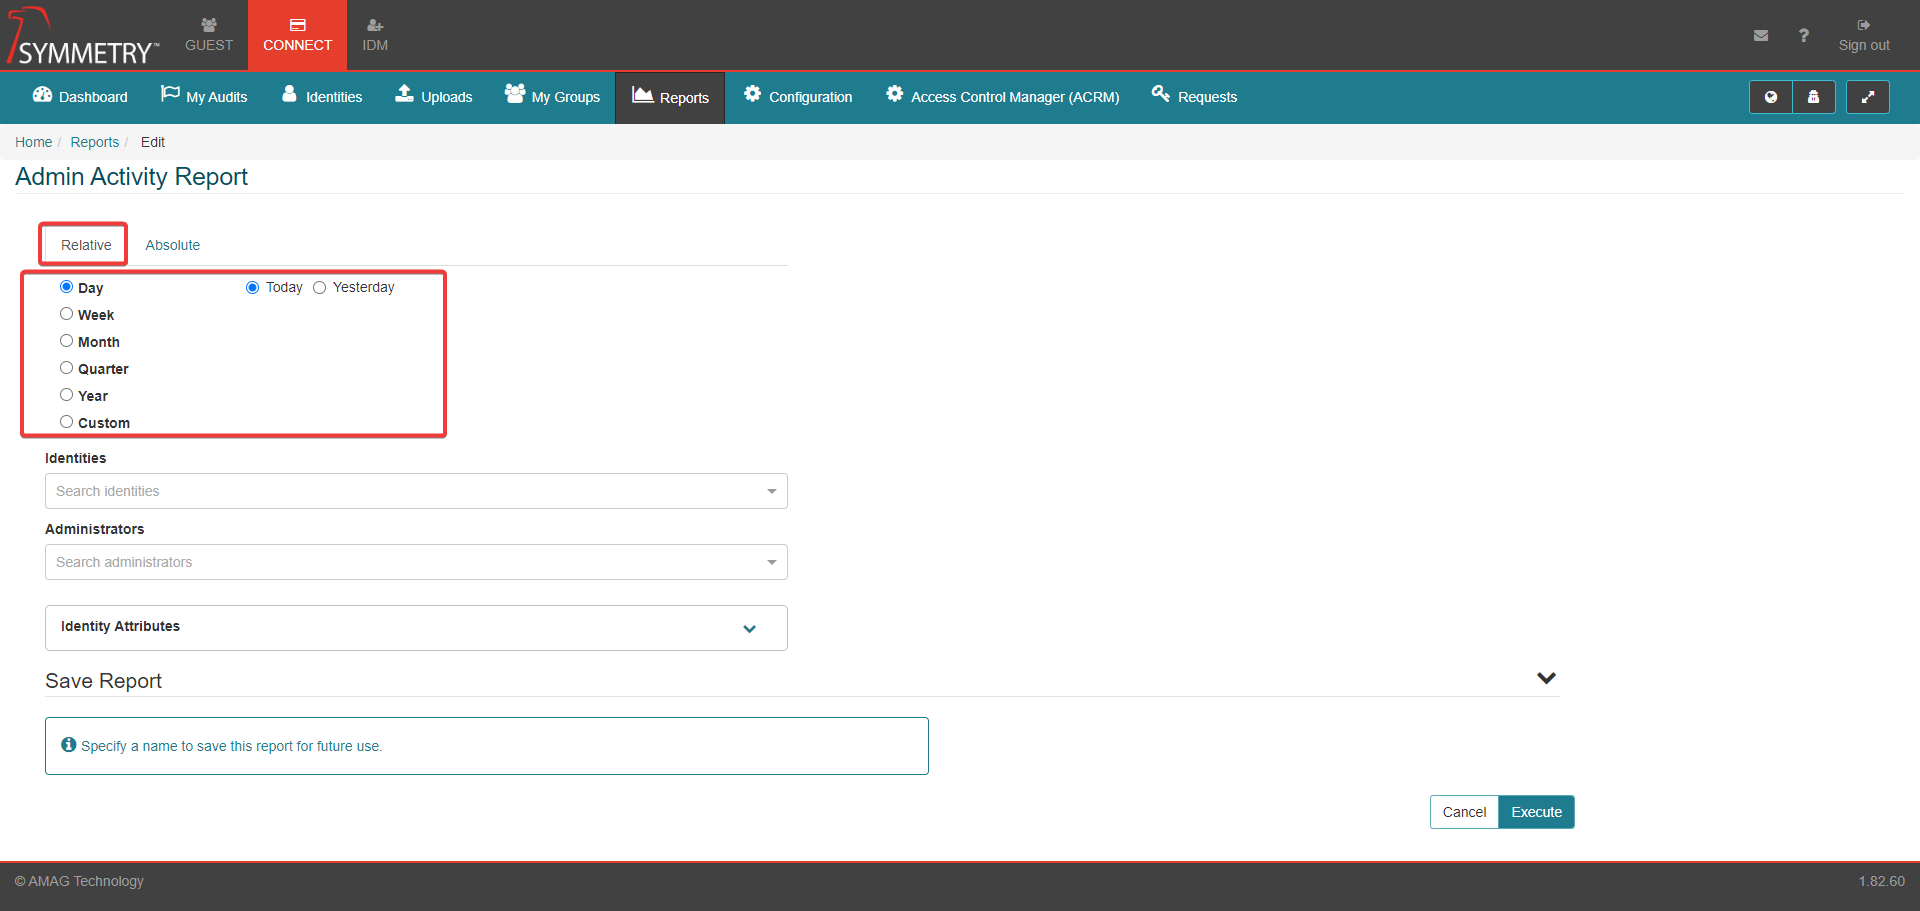Open the IDM module
This screenshot has width=1920, height=911.
pos(375,35)
